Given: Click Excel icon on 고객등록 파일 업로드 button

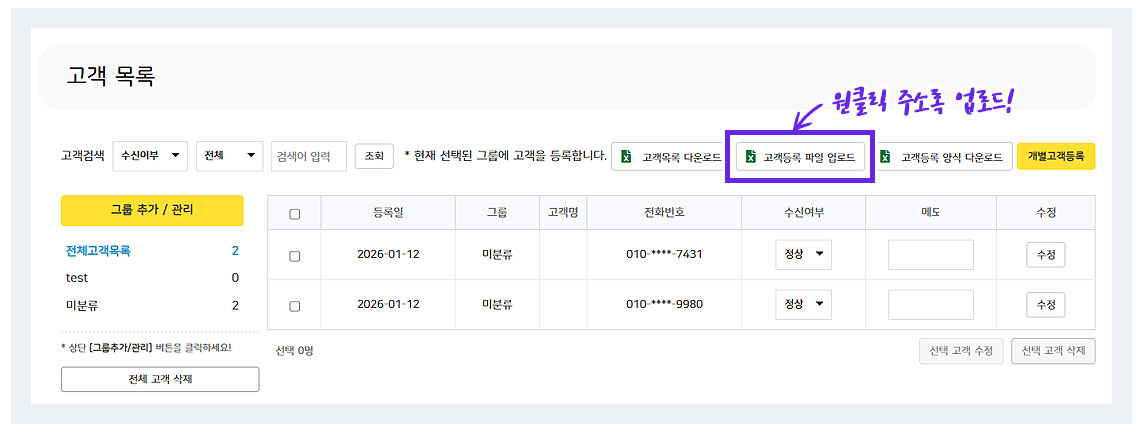Looking at the screenshot, I should [750, 157].
